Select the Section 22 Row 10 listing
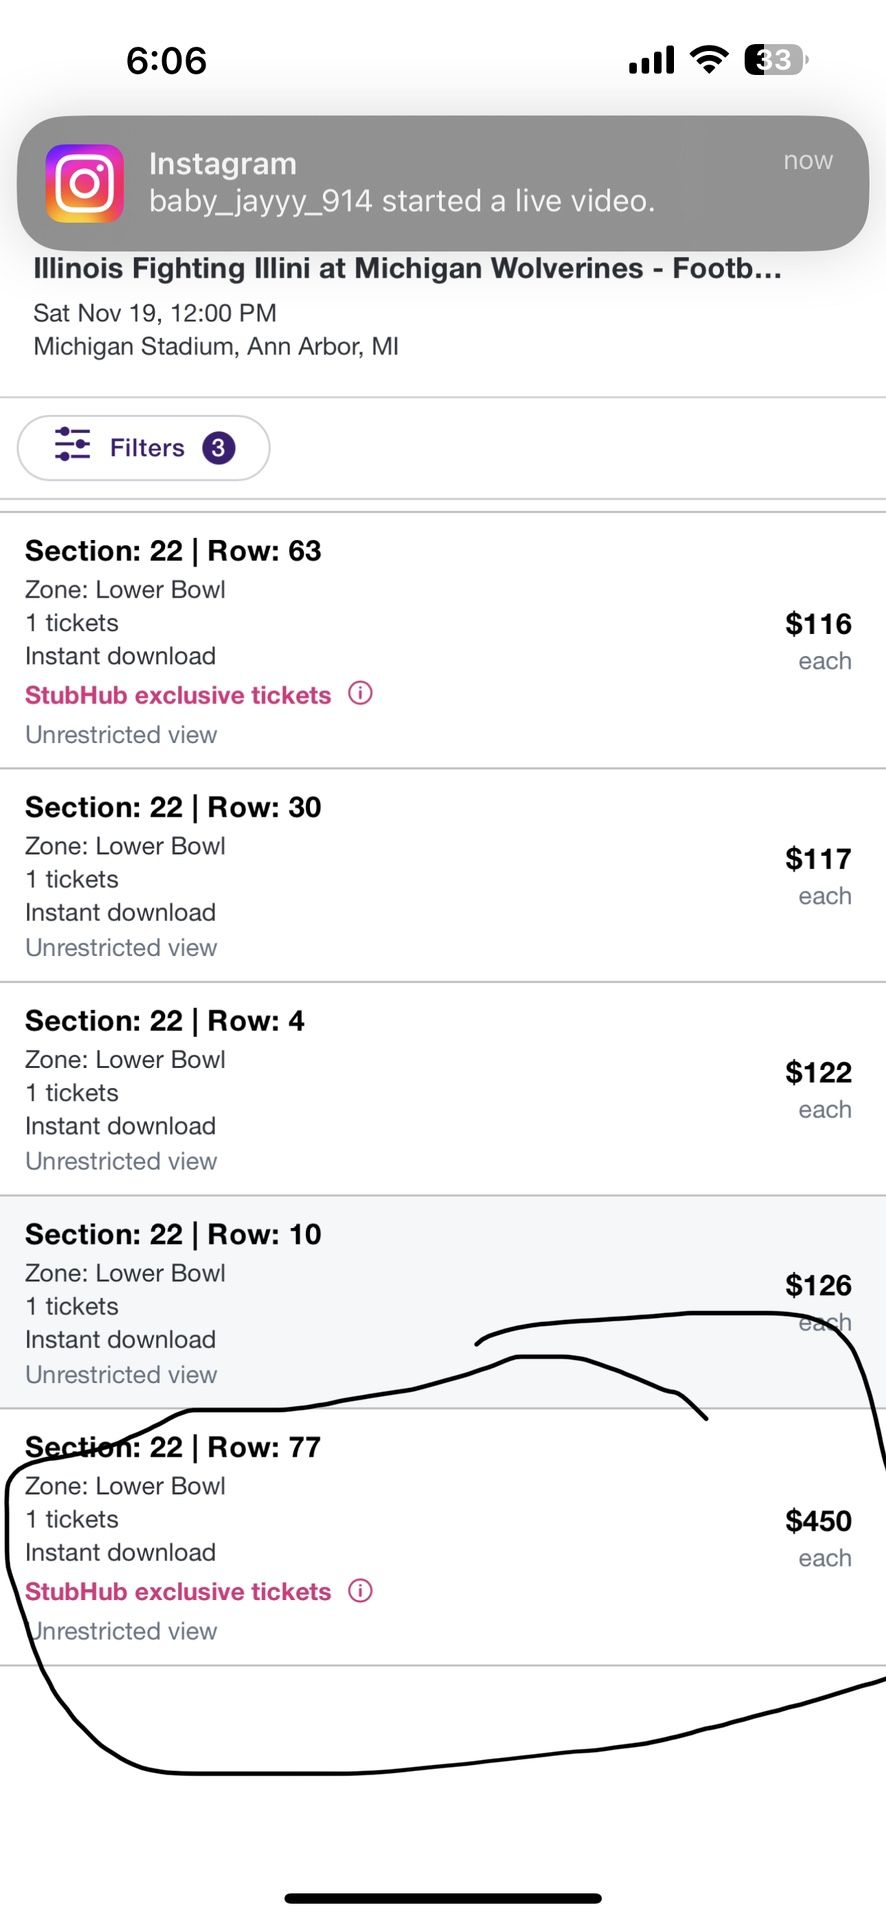Screen dimensions: 886x1920 click(443, 1302)
